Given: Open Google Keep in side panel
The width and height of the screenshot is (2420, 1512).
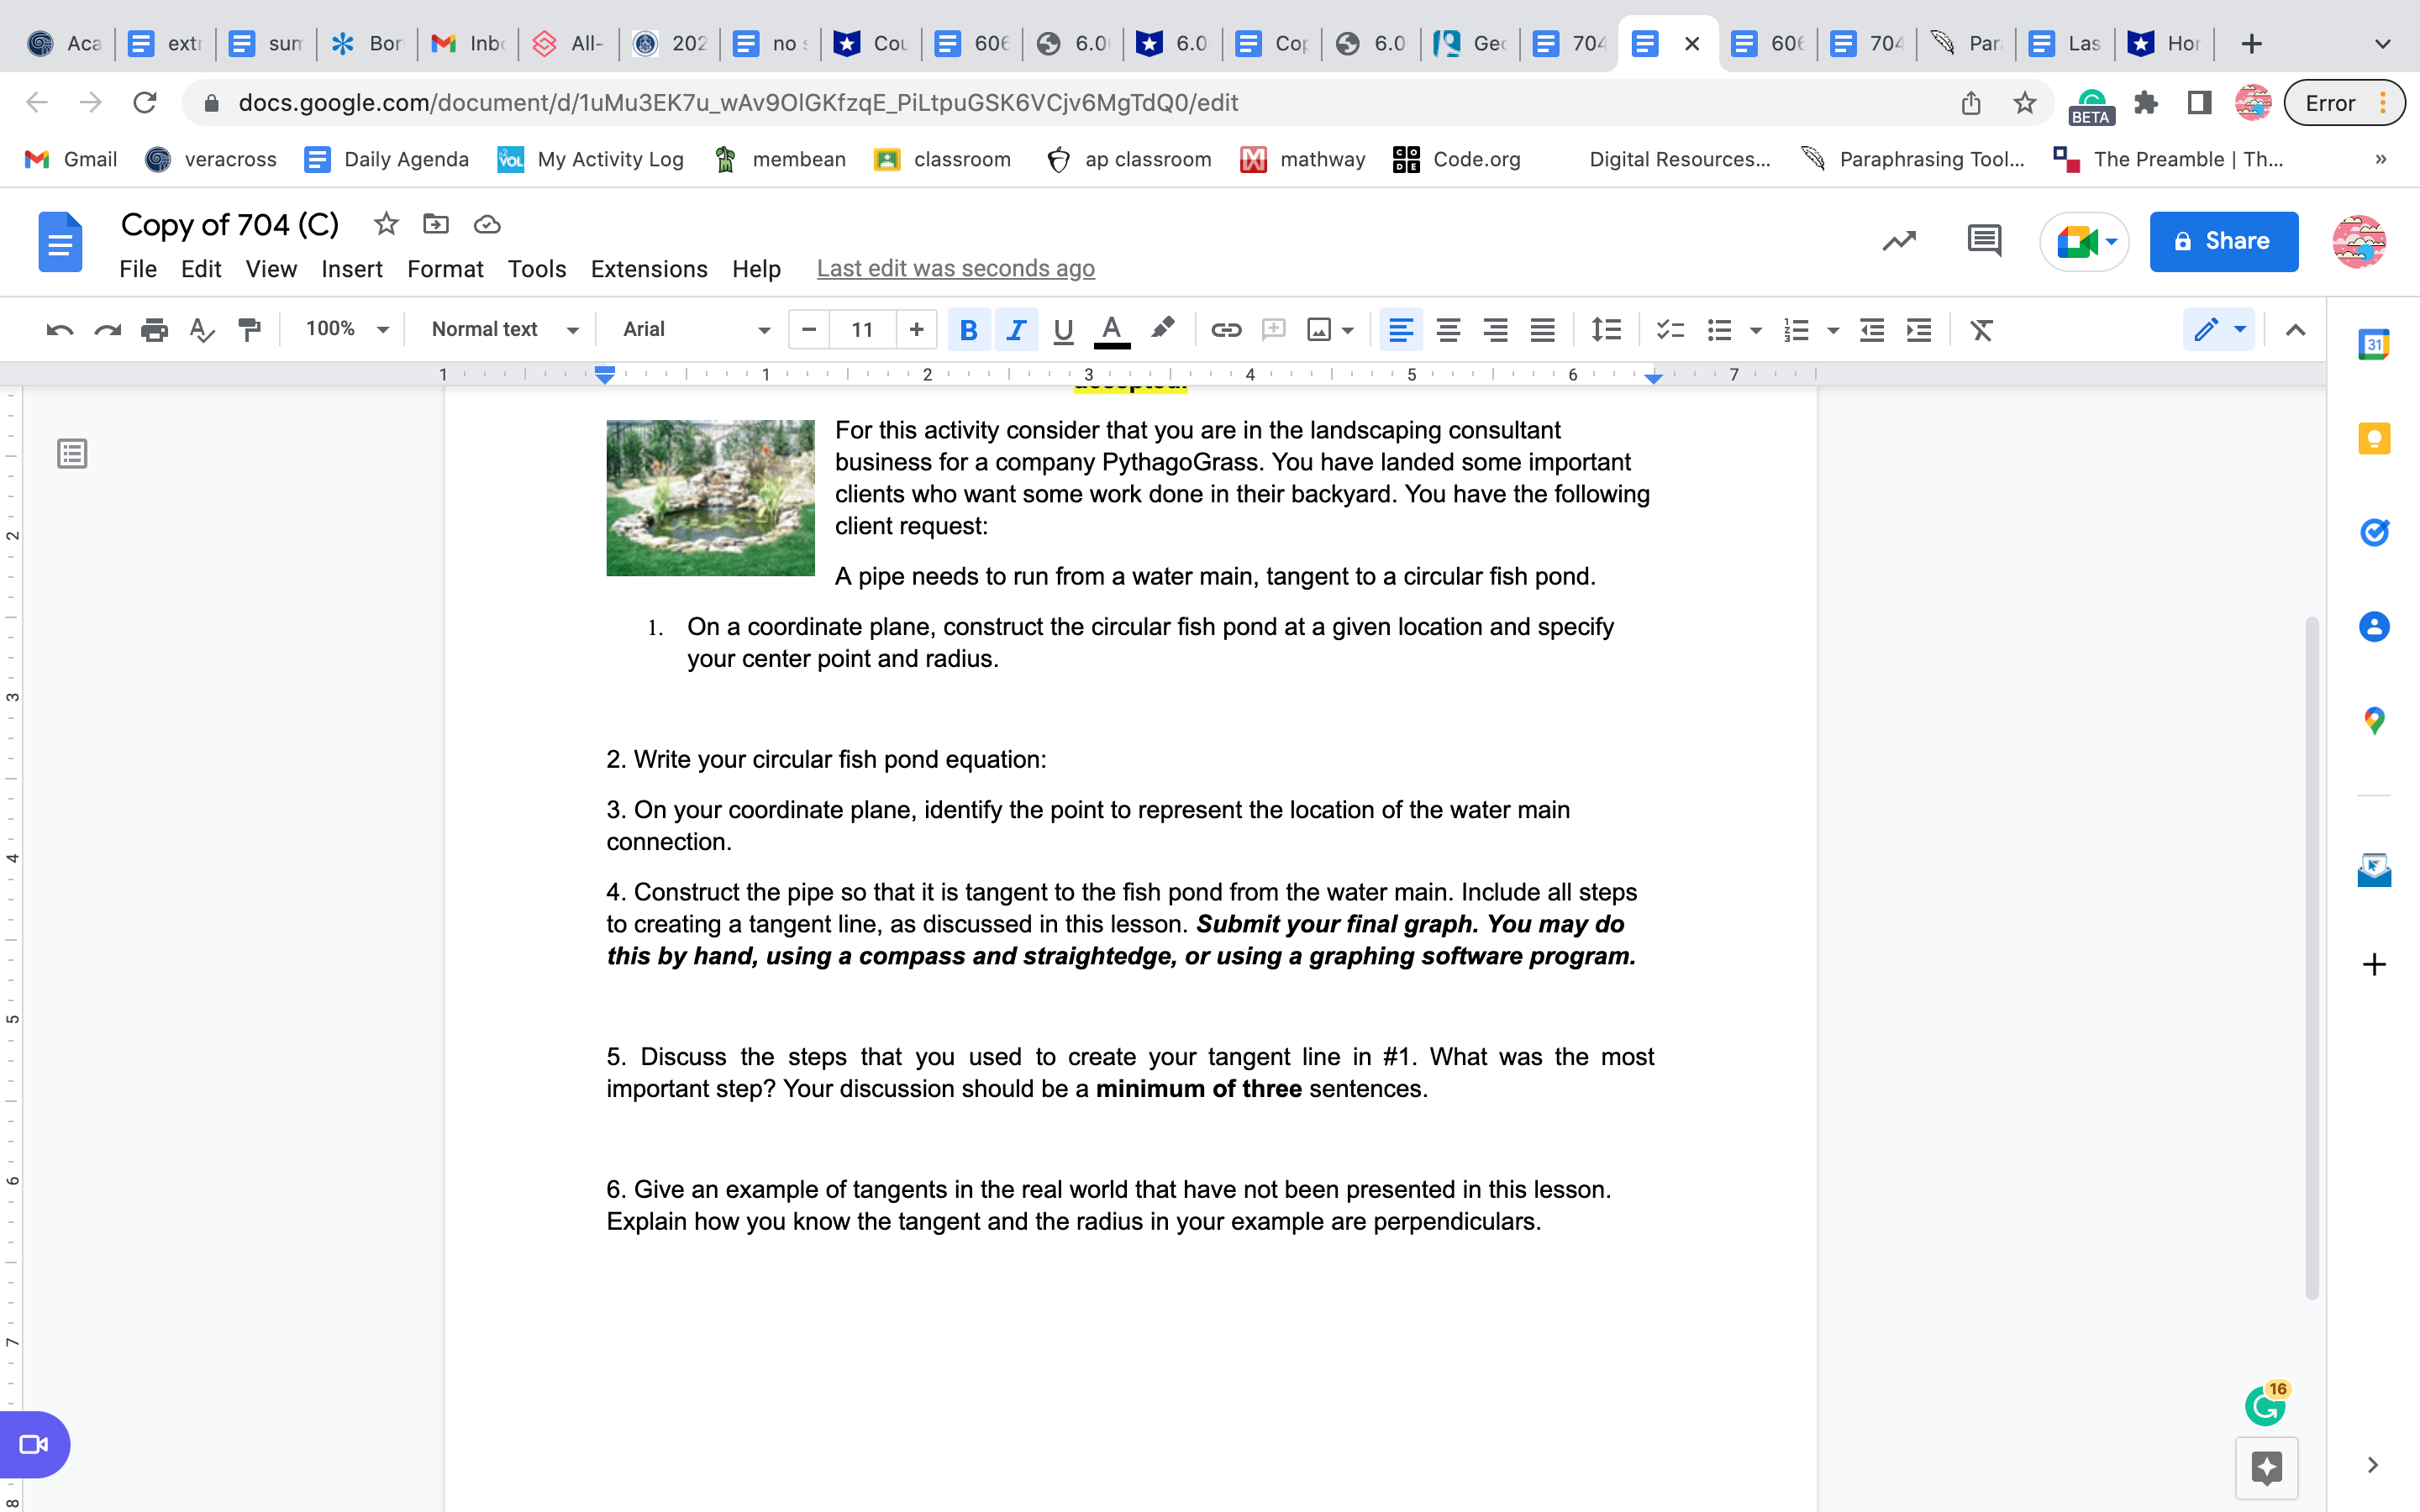Looking at the screenshot, I should (2373, 438).
